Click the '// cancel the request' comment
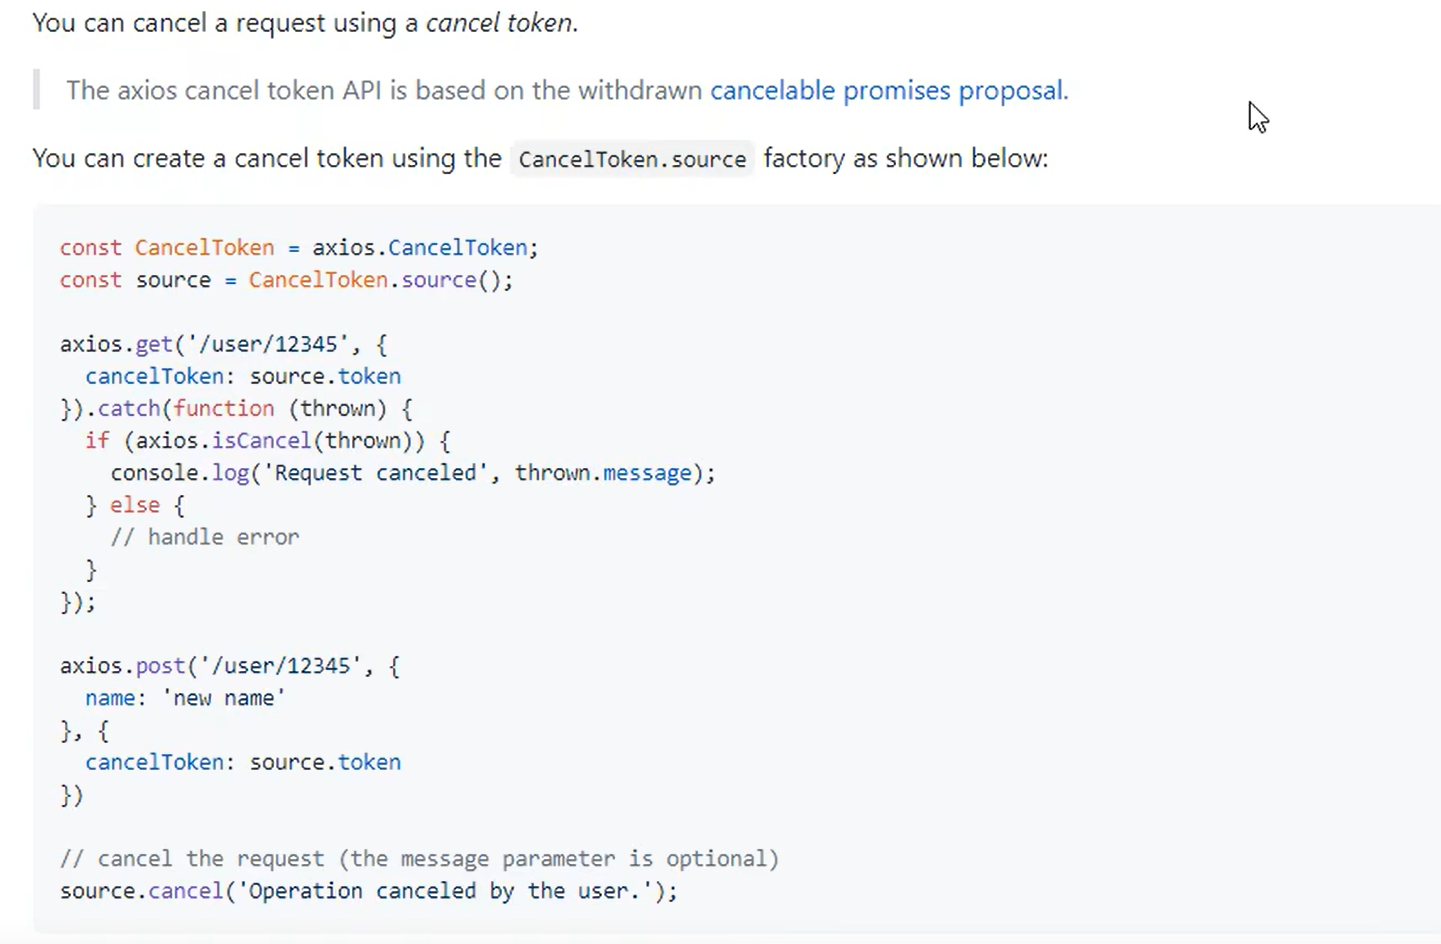This screenshot has height=944, width=1441. pos(418,859)
